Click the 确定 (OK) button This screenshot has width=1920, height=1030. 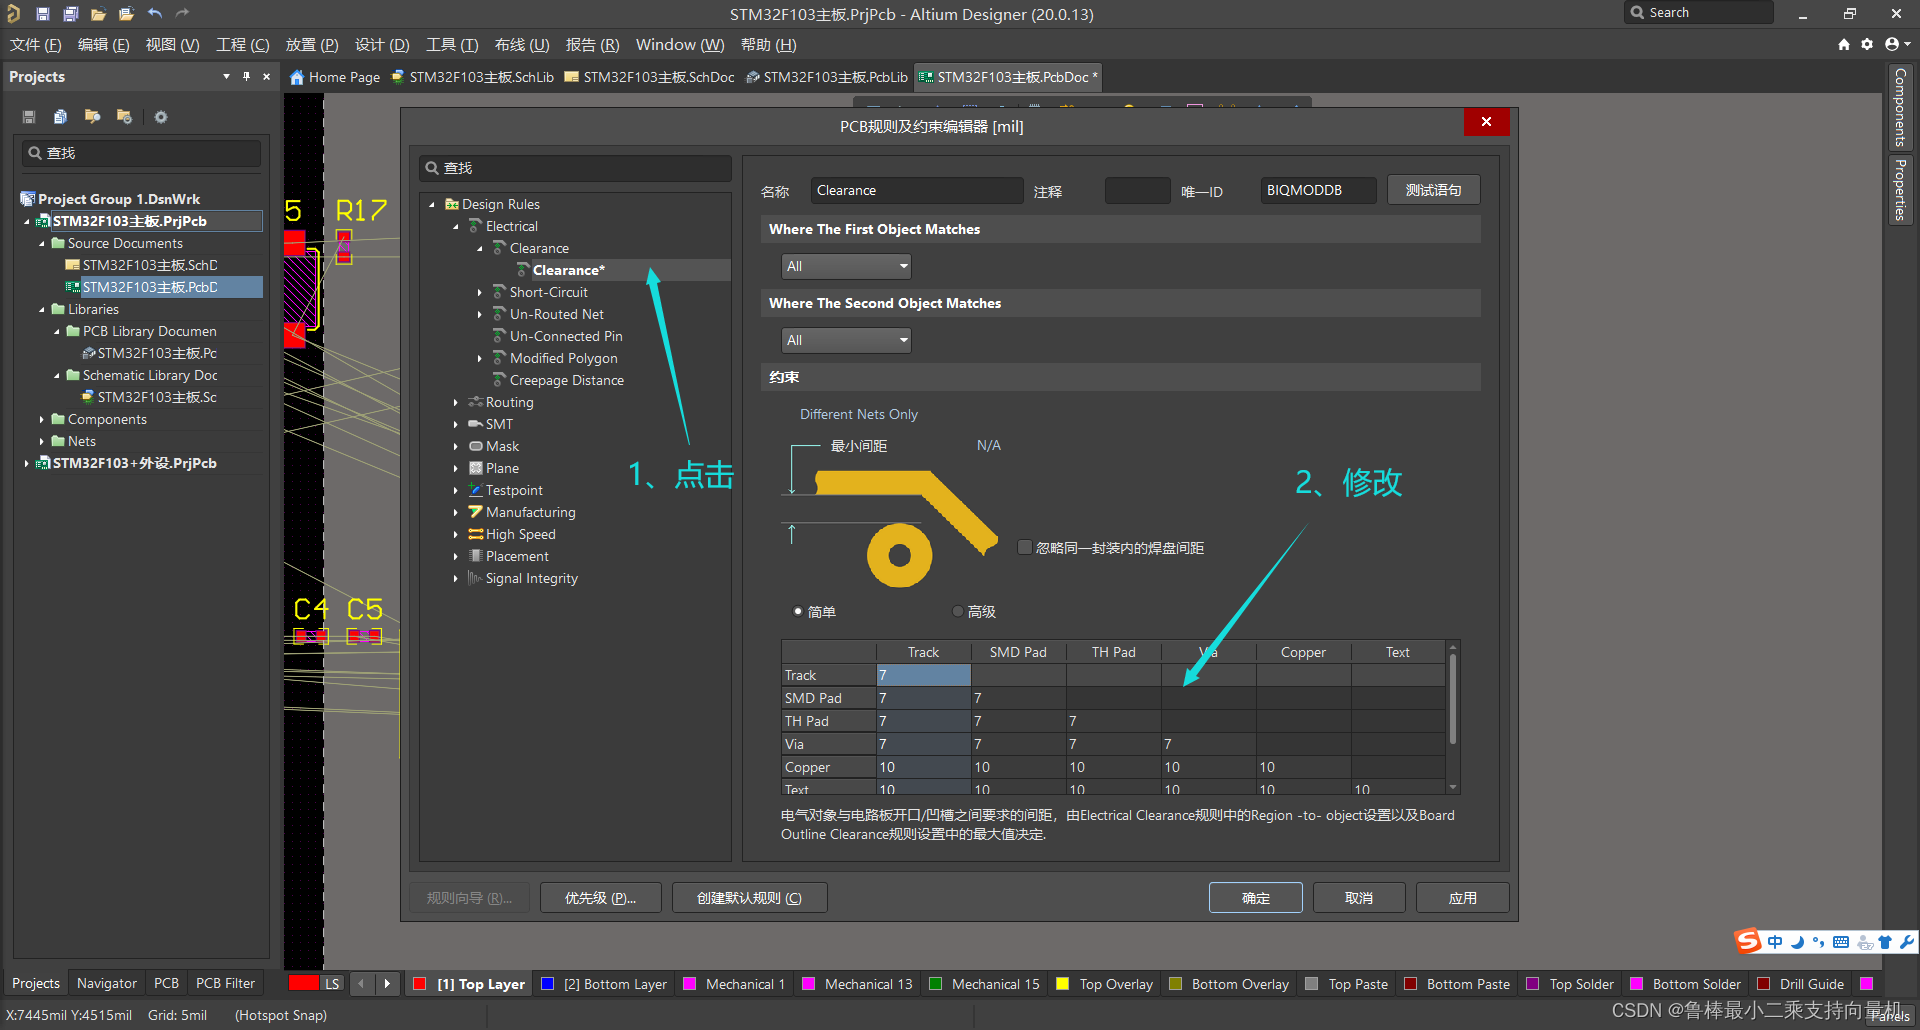[1256, 898]
